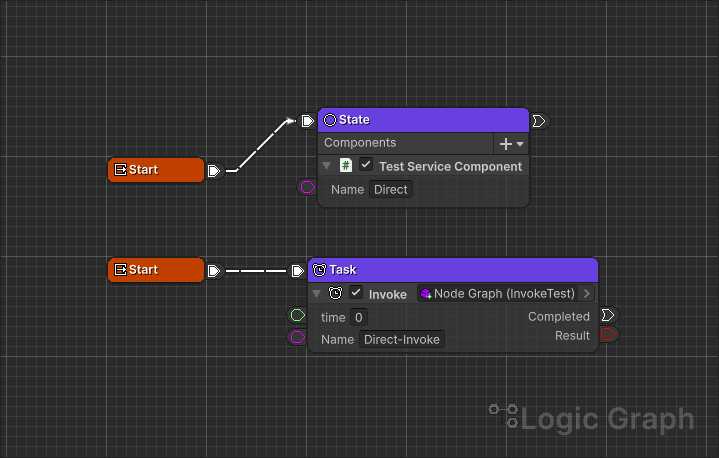The image size is (719, 458).
Task: Click the red Result output port
Action: click(608, 335)
